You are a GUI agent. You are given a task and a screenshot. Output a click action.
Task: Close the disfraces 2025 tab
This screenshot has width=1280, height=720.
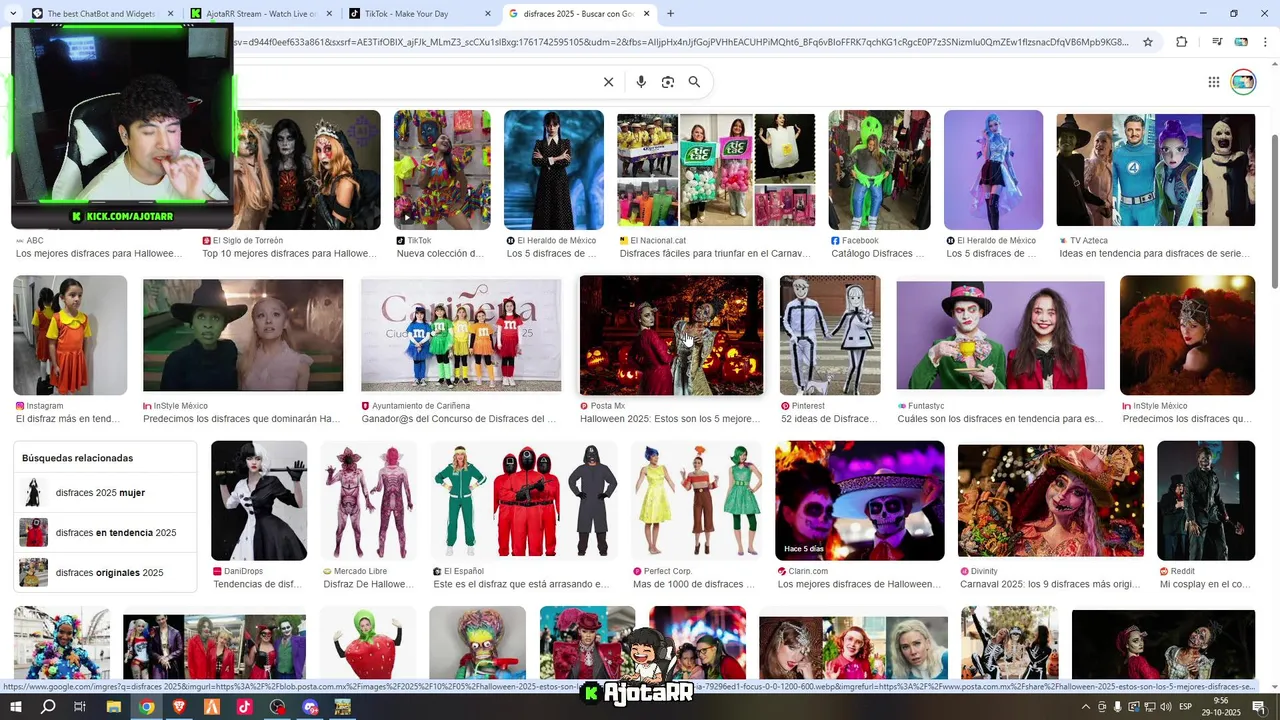pyautogui.click(x=647, y=14)
